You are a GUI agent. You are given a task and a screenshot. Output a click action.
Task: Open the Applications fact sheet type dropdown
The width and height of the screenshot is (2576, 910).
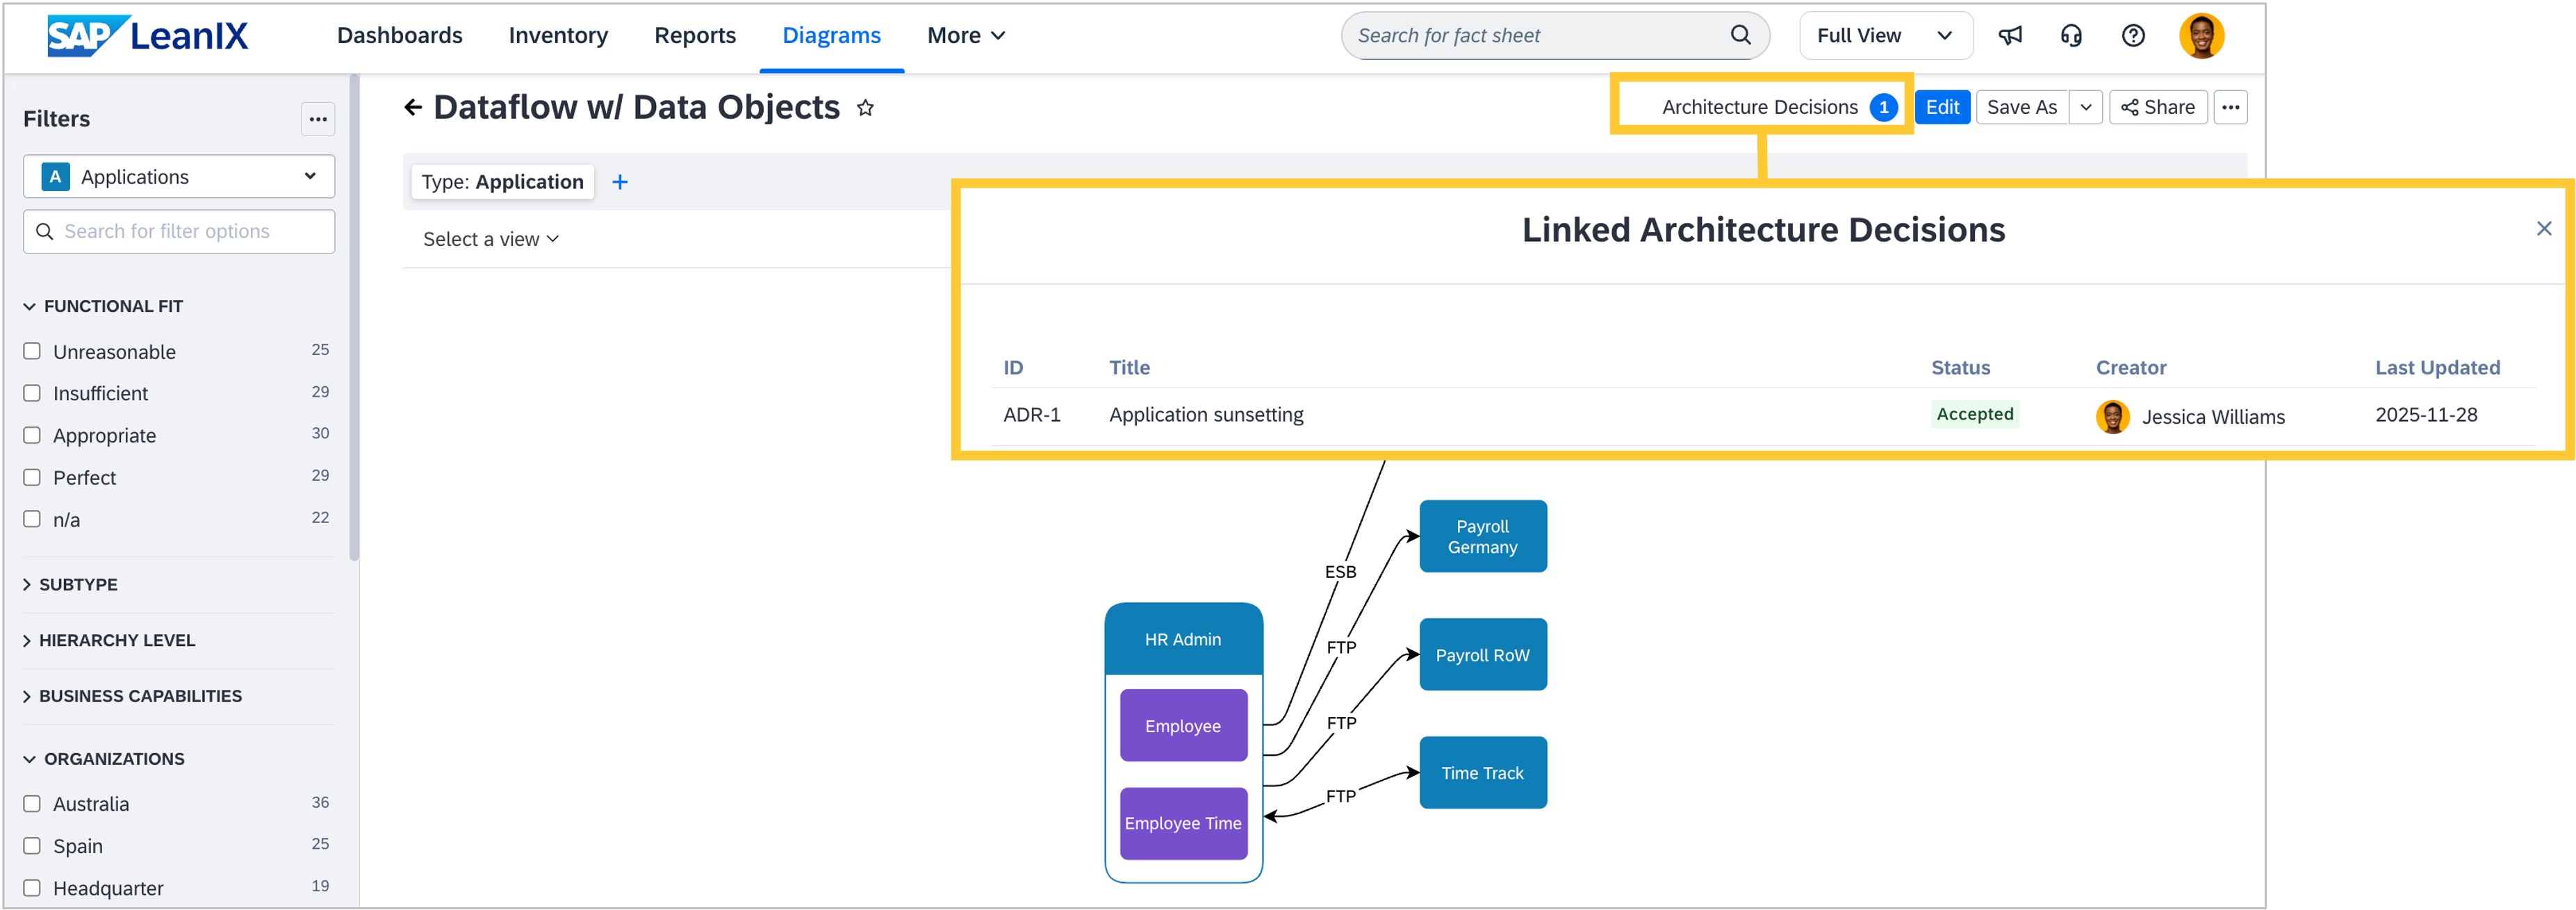(x=179, y=177)
